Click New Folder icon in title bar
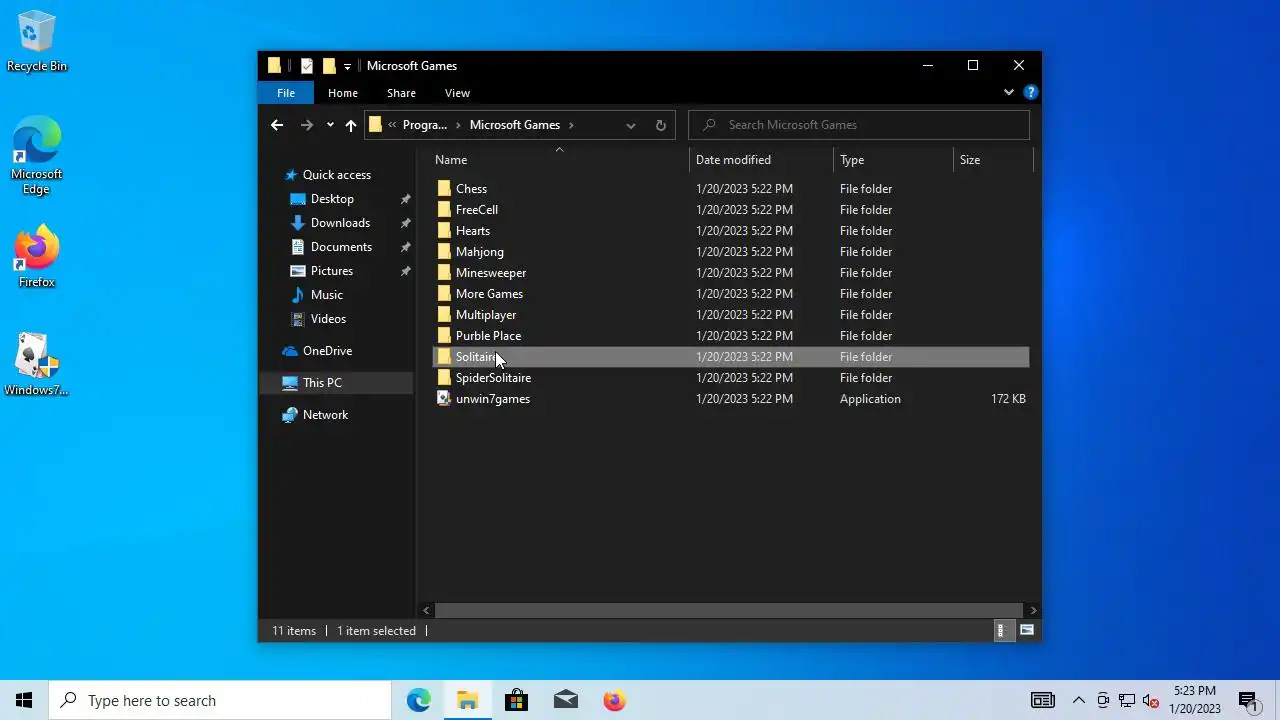Image resolution: width=1280 pixels, height=720 pixels. coord(328,66)
